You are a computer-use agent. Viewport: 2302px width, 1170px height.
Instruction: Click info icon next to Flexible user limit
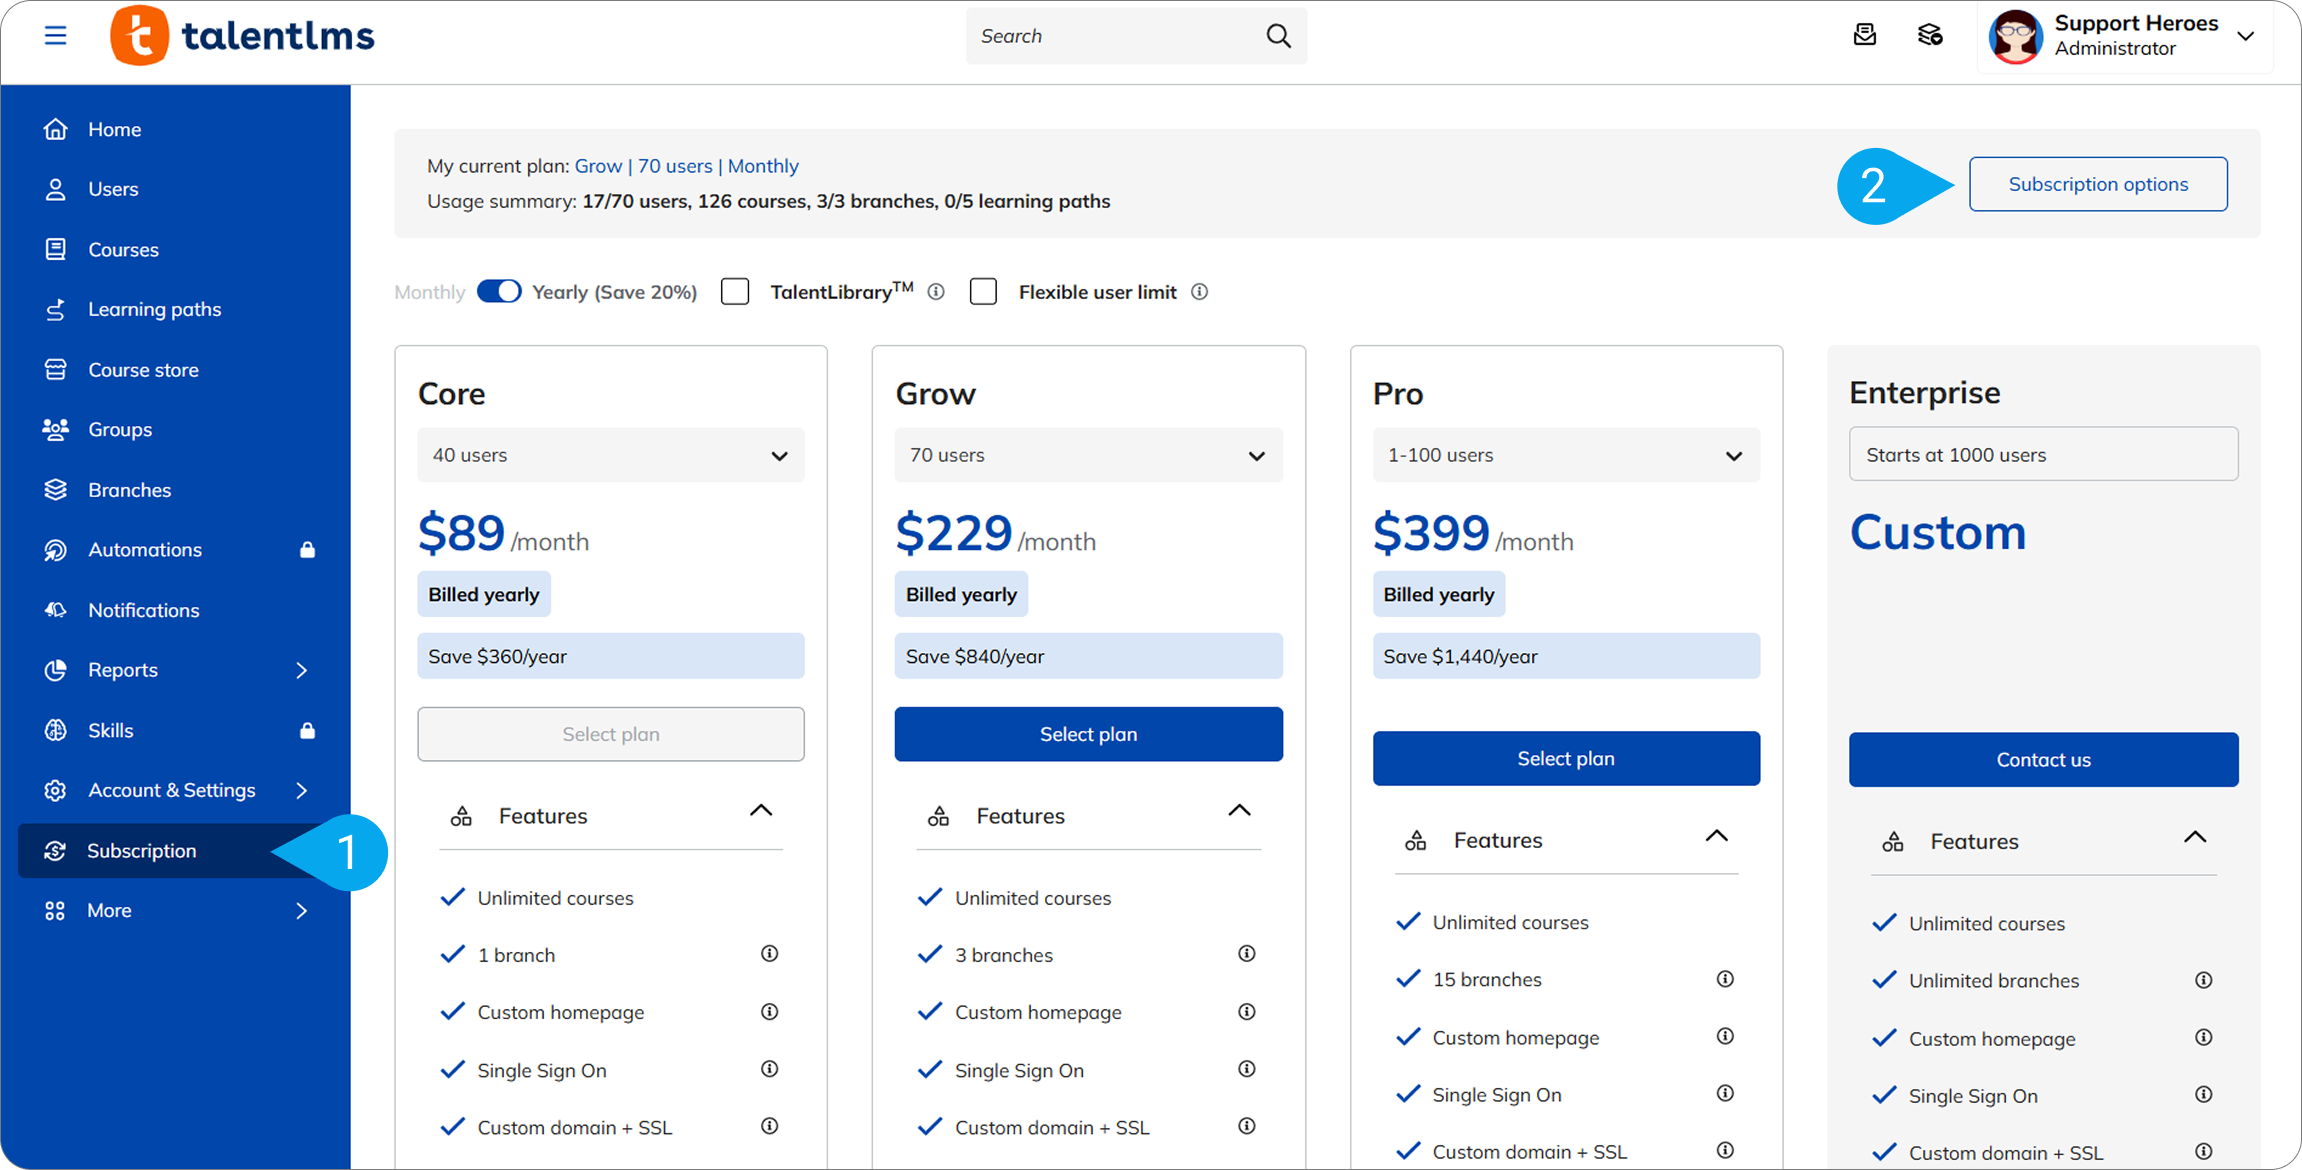[x=1200, y=292]
